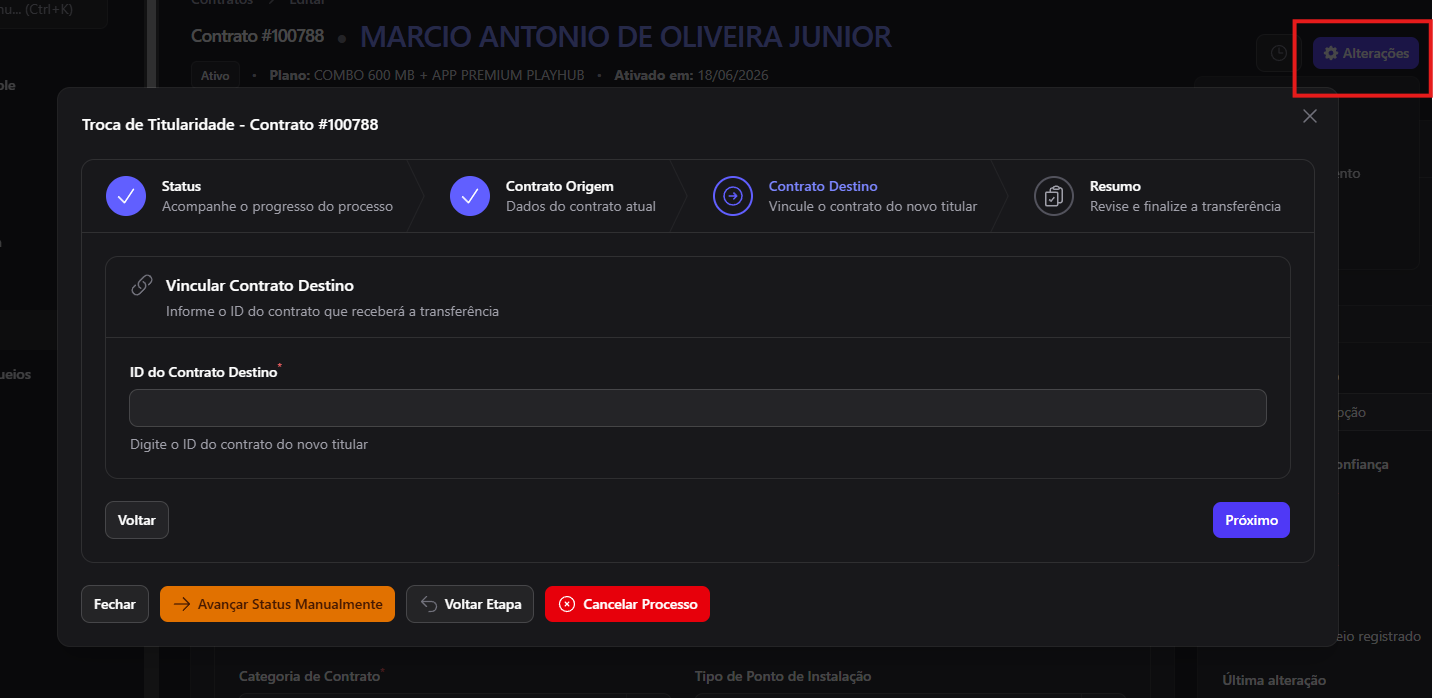Click the Voltar button
The width and height of the screenshot is (1434, 698).
tap(137, 520)
